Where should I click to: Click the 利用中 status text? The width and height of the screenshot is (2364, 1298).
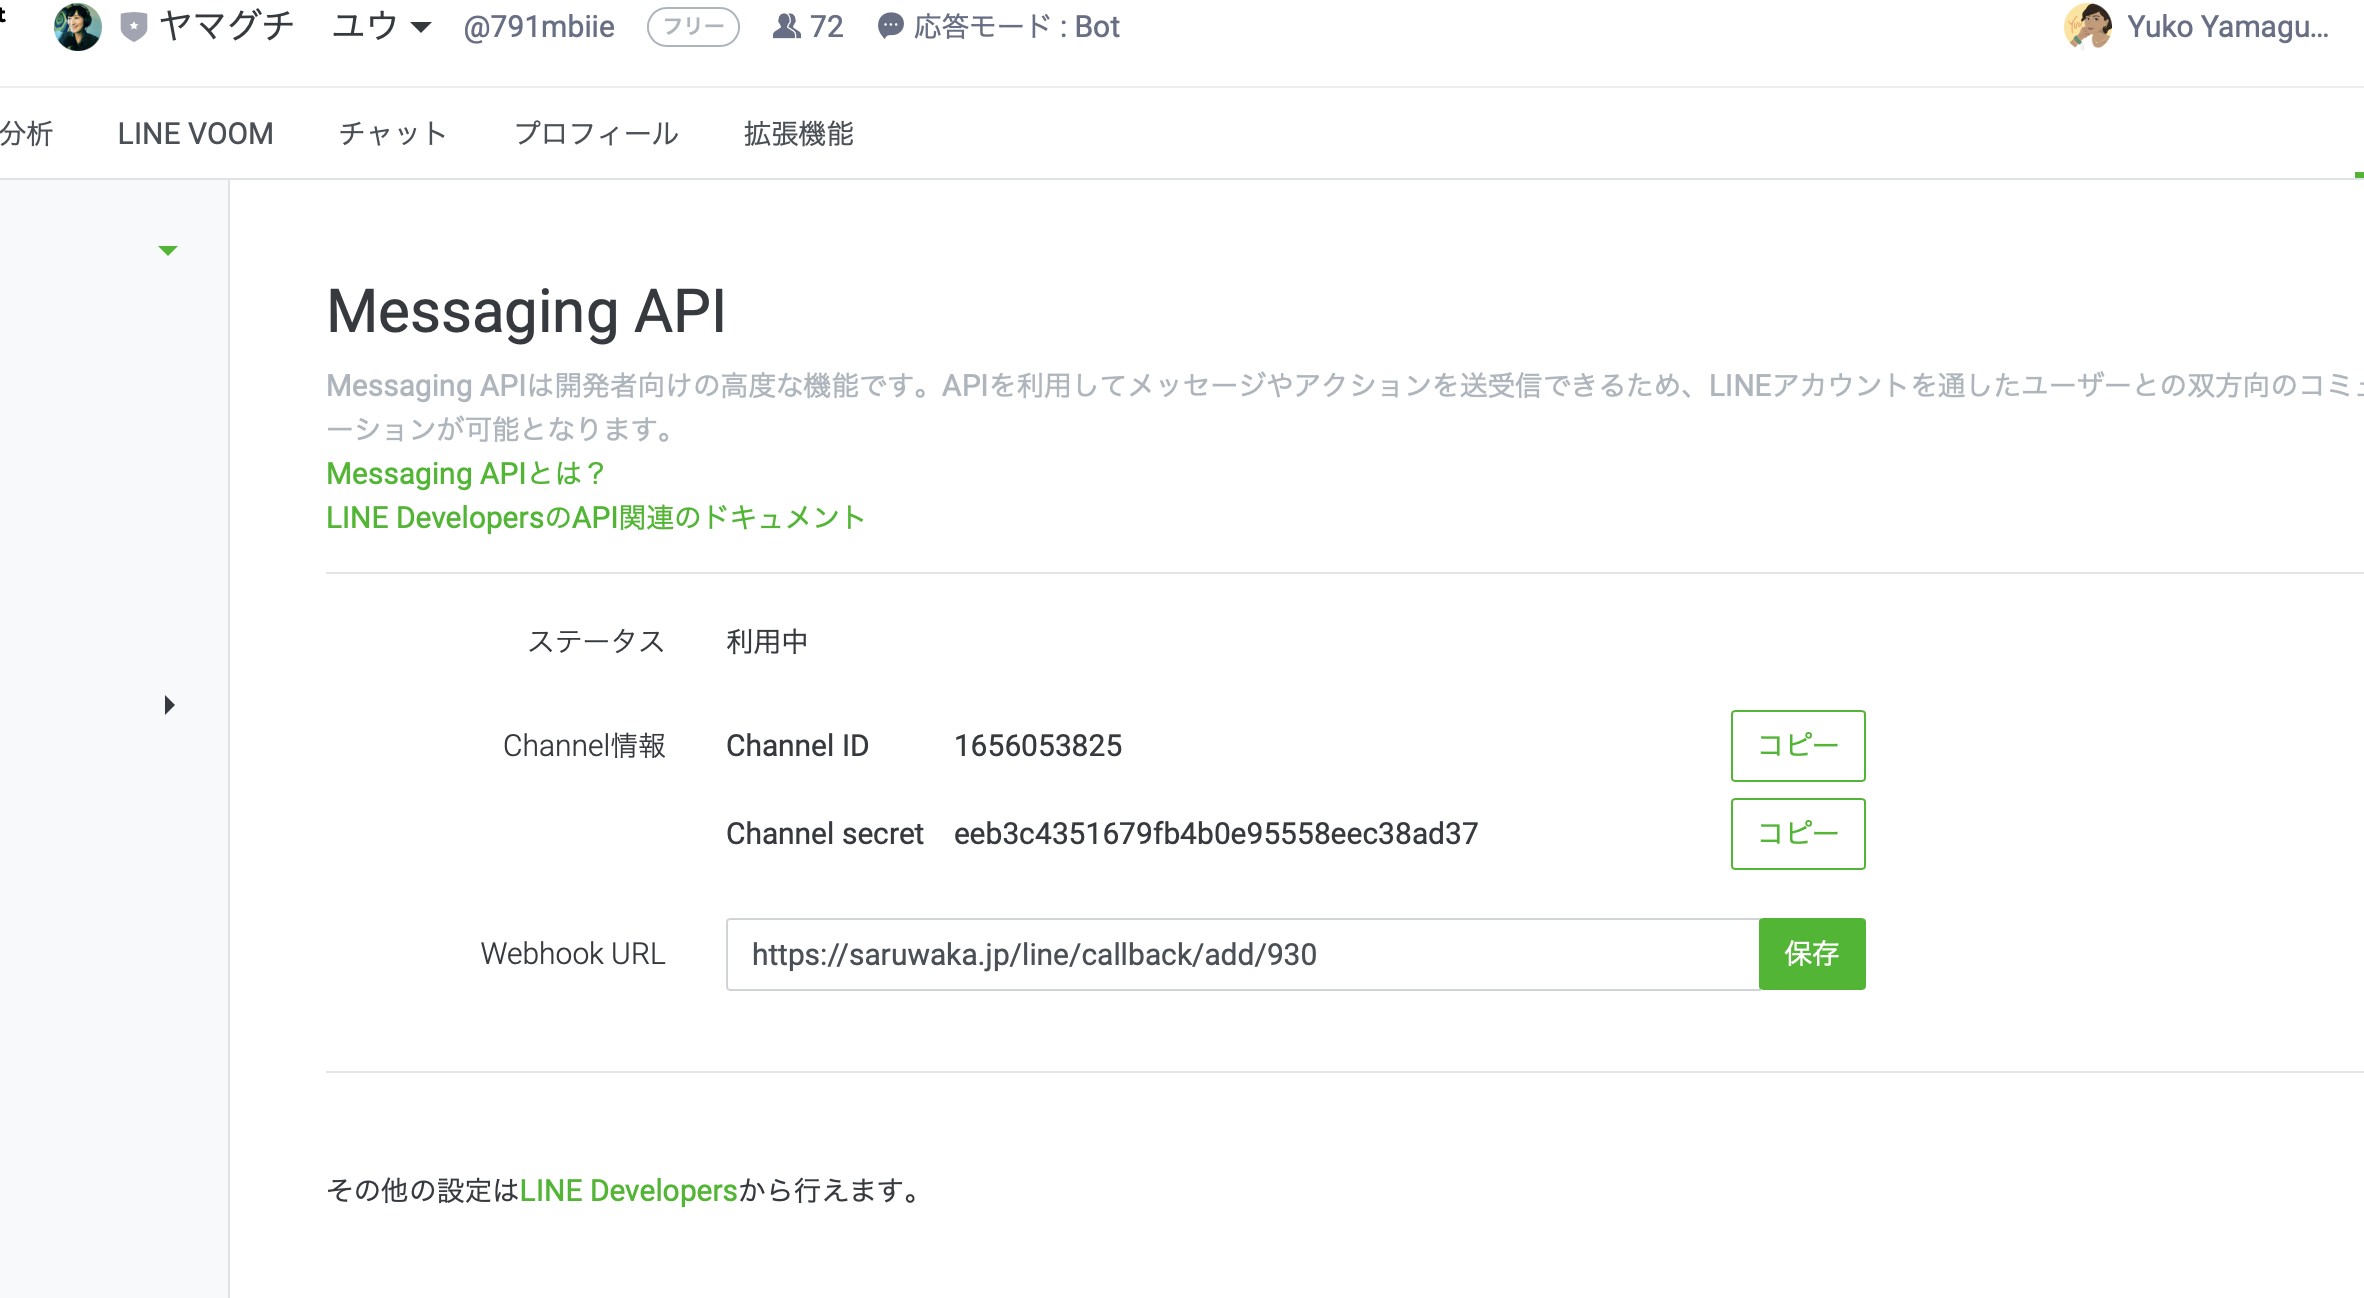[x=767, y=641]
